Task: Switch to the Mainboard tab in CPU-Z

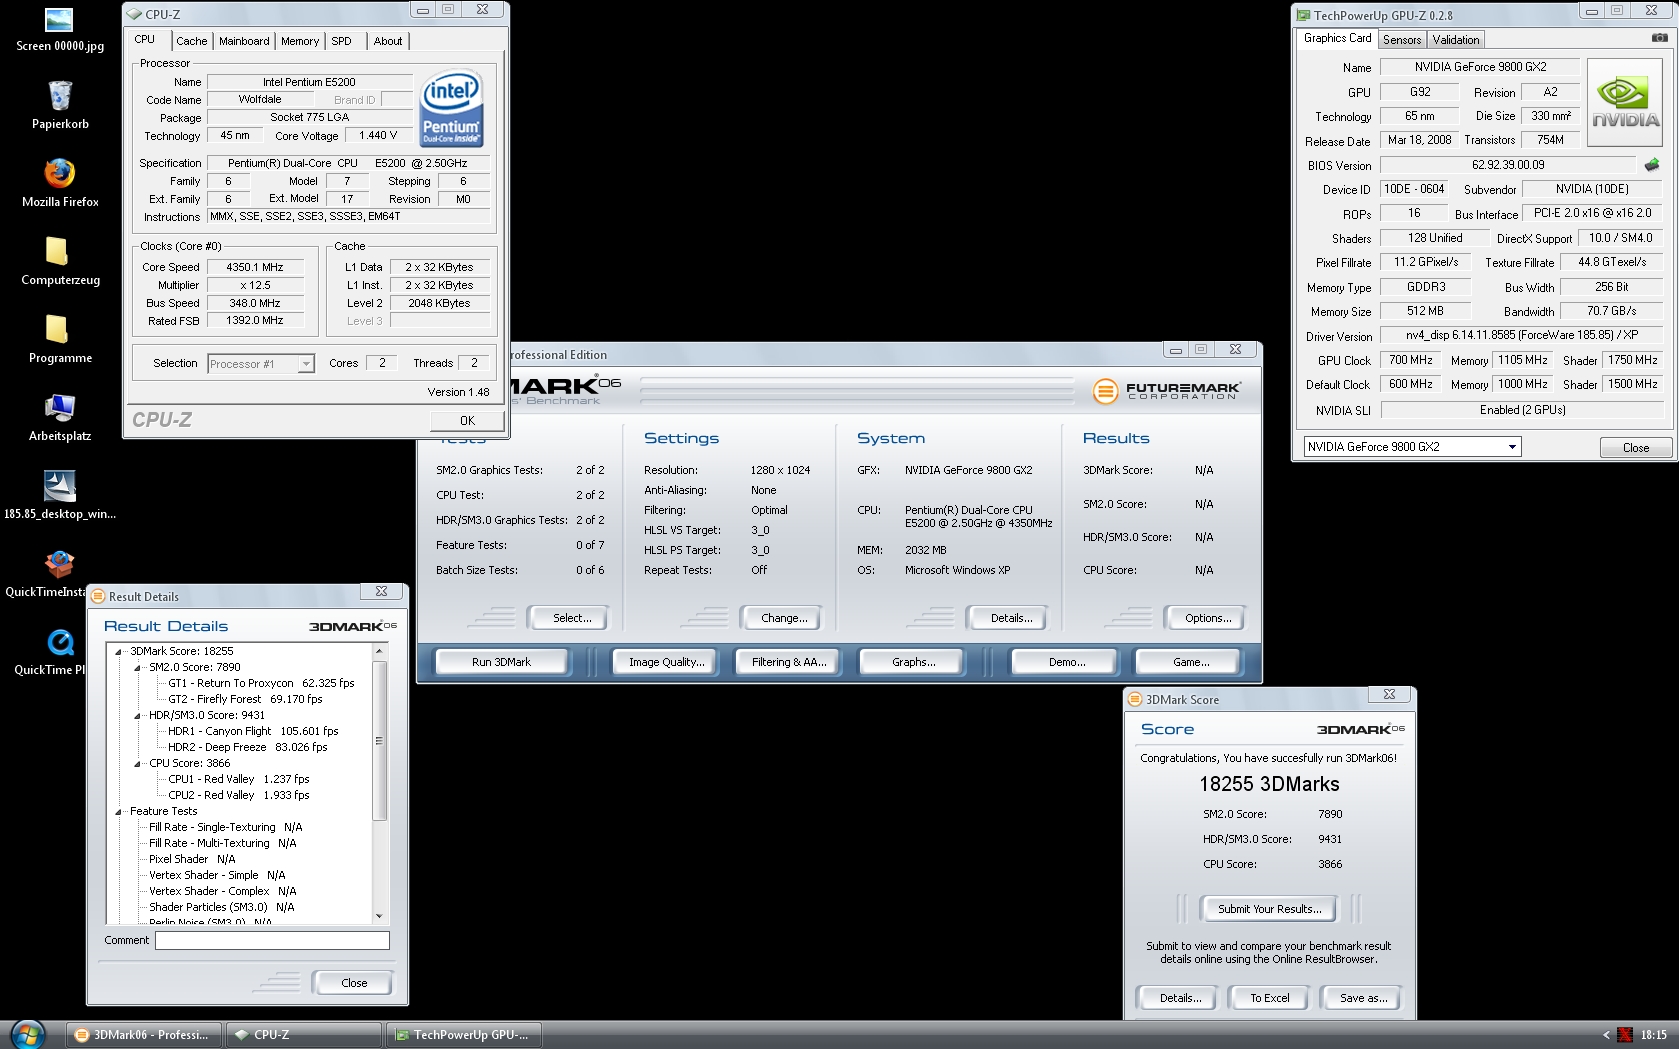Action: [x=244, y=41]
